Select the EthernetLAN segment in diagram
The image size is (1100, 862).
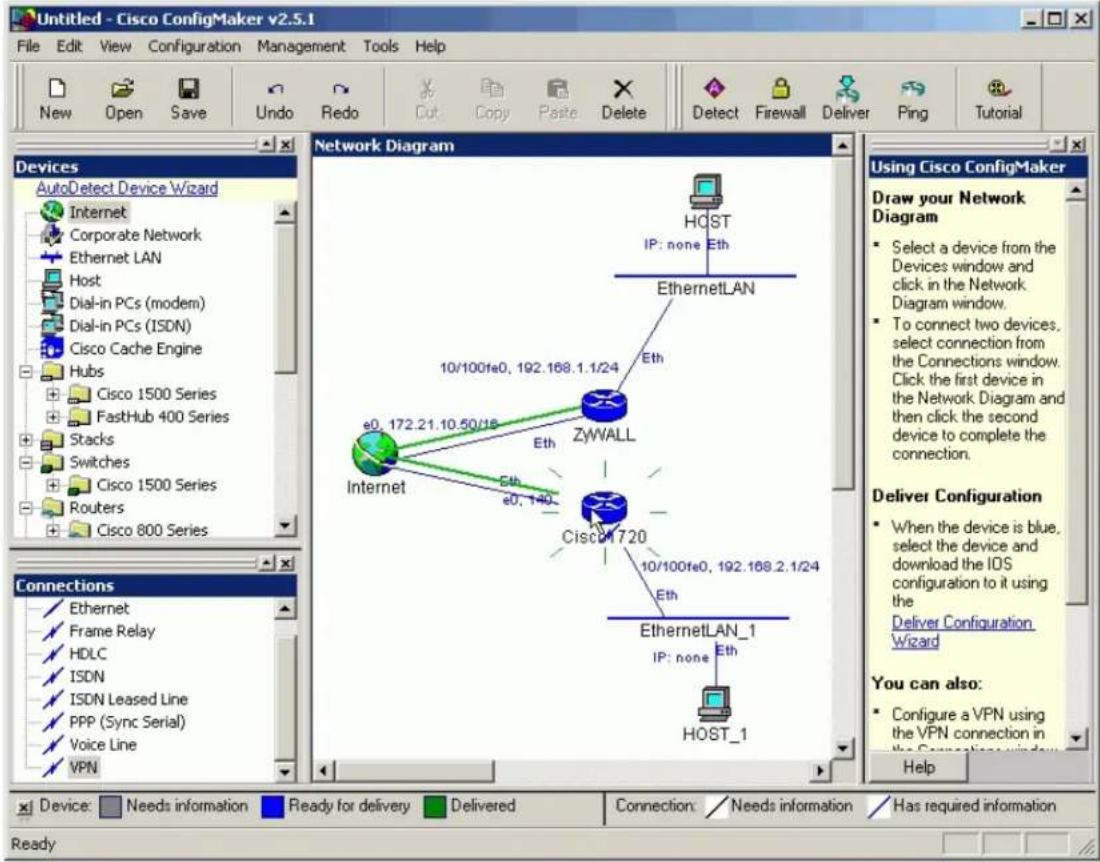(705, 276)
